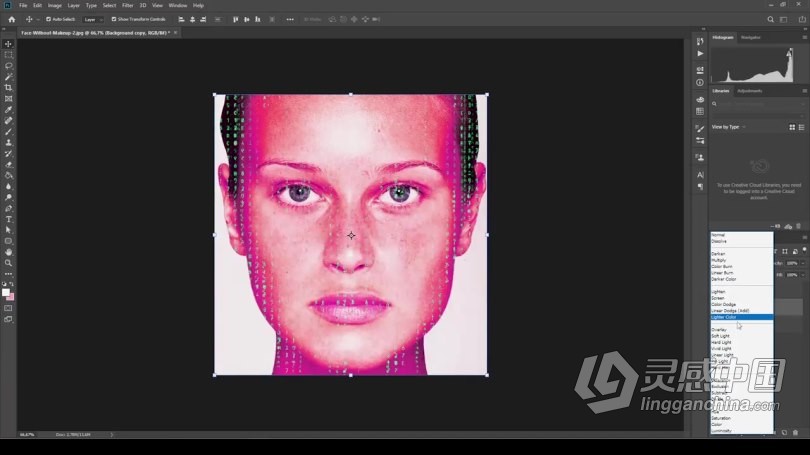Close the Face-Without-Makeup-2.jpg document tab
Screen dimensions: 810x455
[x=176, y=33]
